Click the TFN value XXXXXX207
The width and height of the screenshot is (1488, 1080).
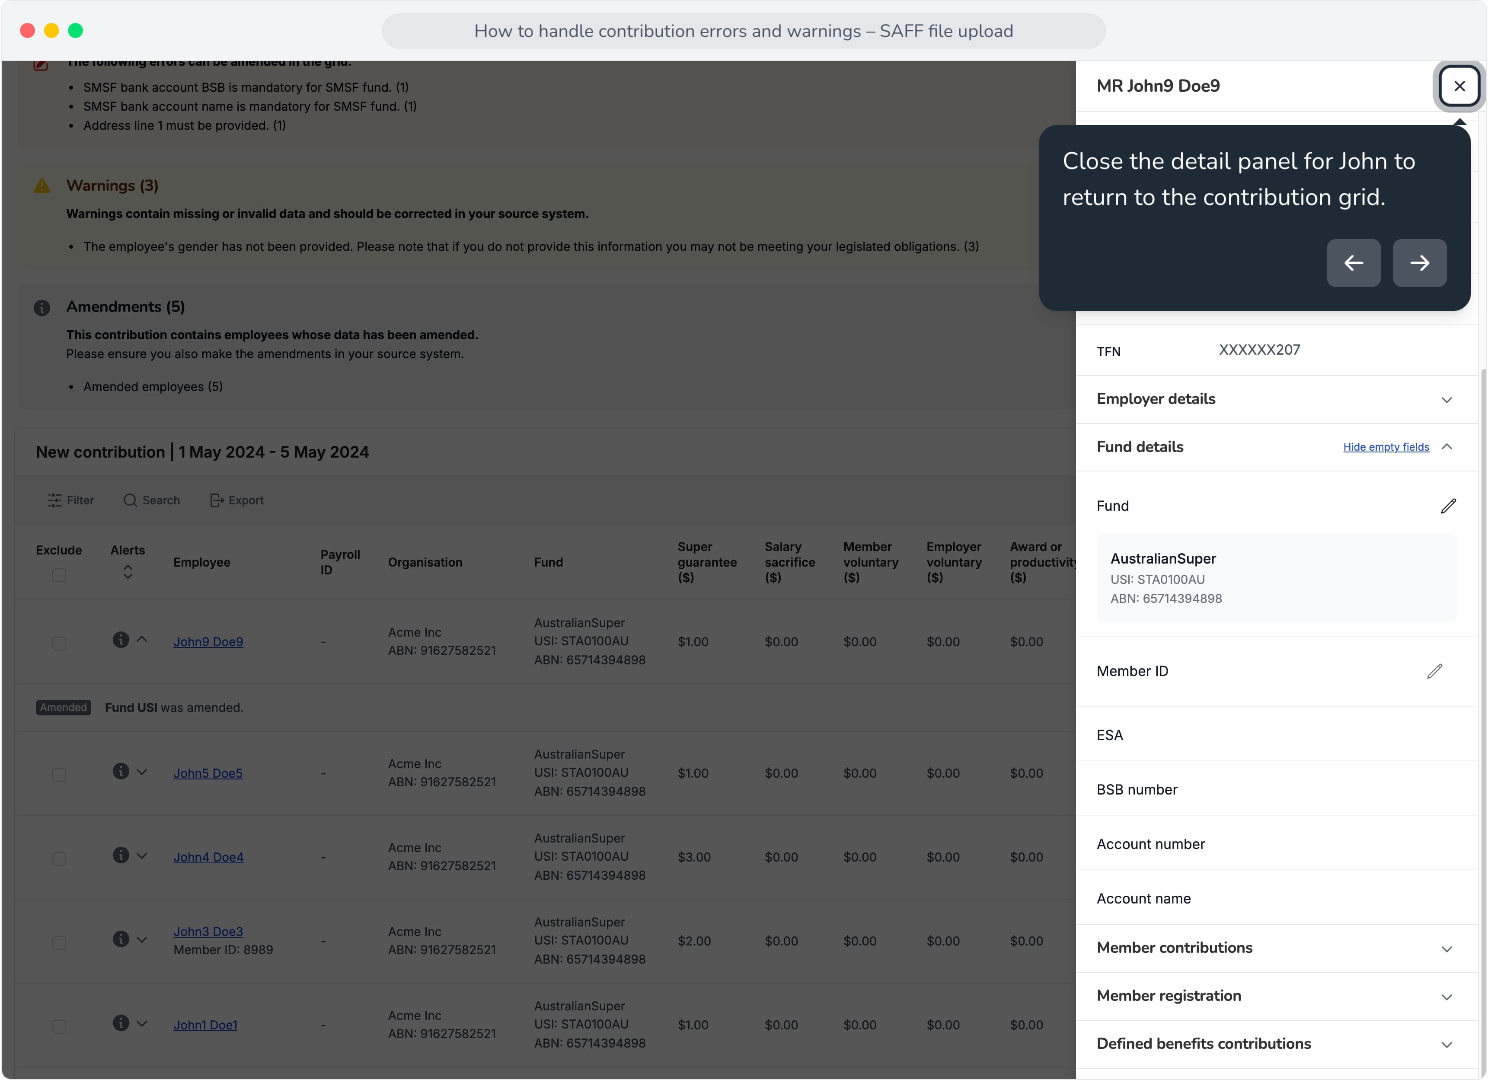pos(1259,350)
